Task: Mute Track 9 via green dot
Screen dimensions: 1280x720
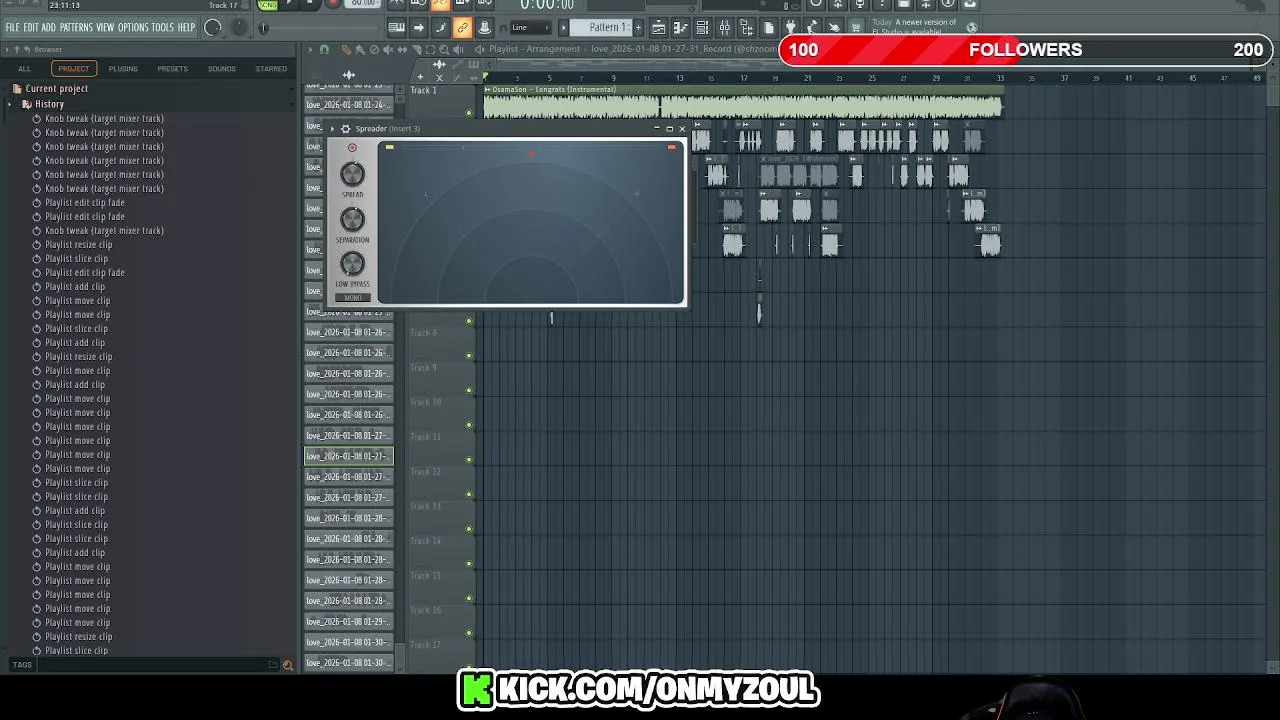Action: coord(469,390)
